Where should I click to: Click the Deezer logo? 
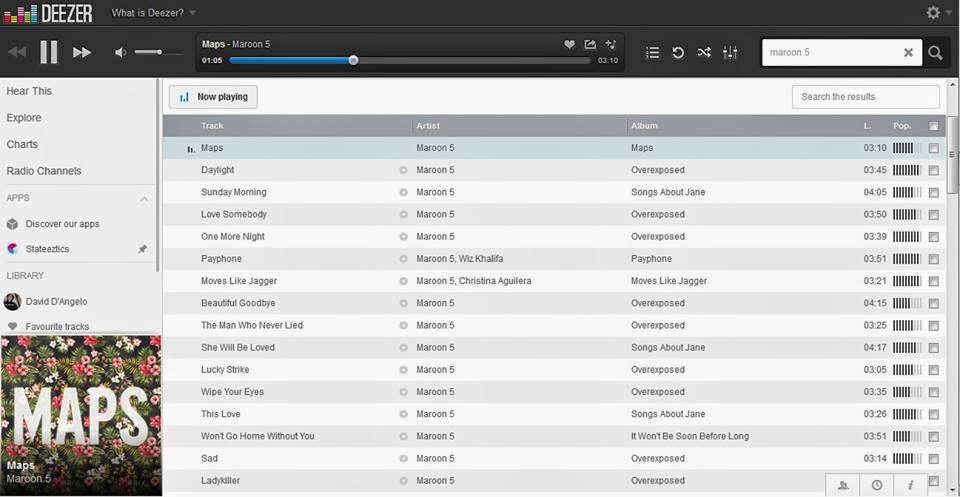point(48,12)
